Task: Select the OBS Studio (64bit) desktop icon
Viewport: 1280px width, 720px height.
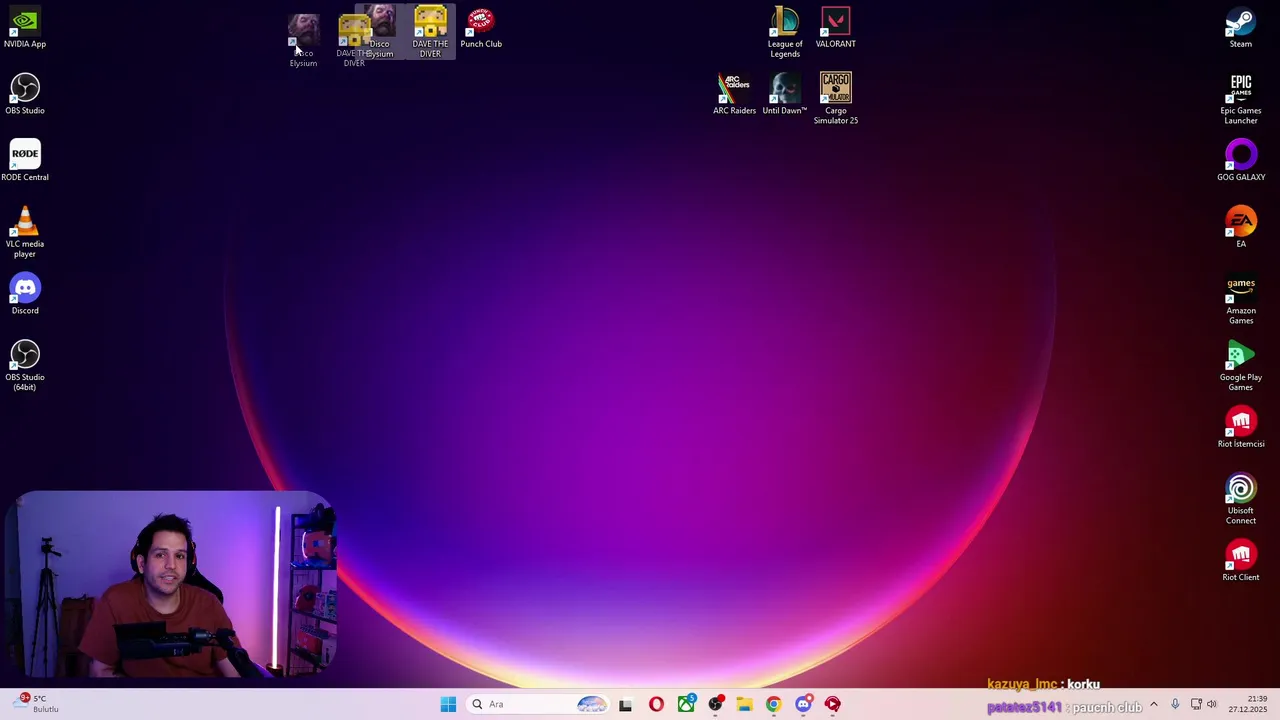Action: 25,365
